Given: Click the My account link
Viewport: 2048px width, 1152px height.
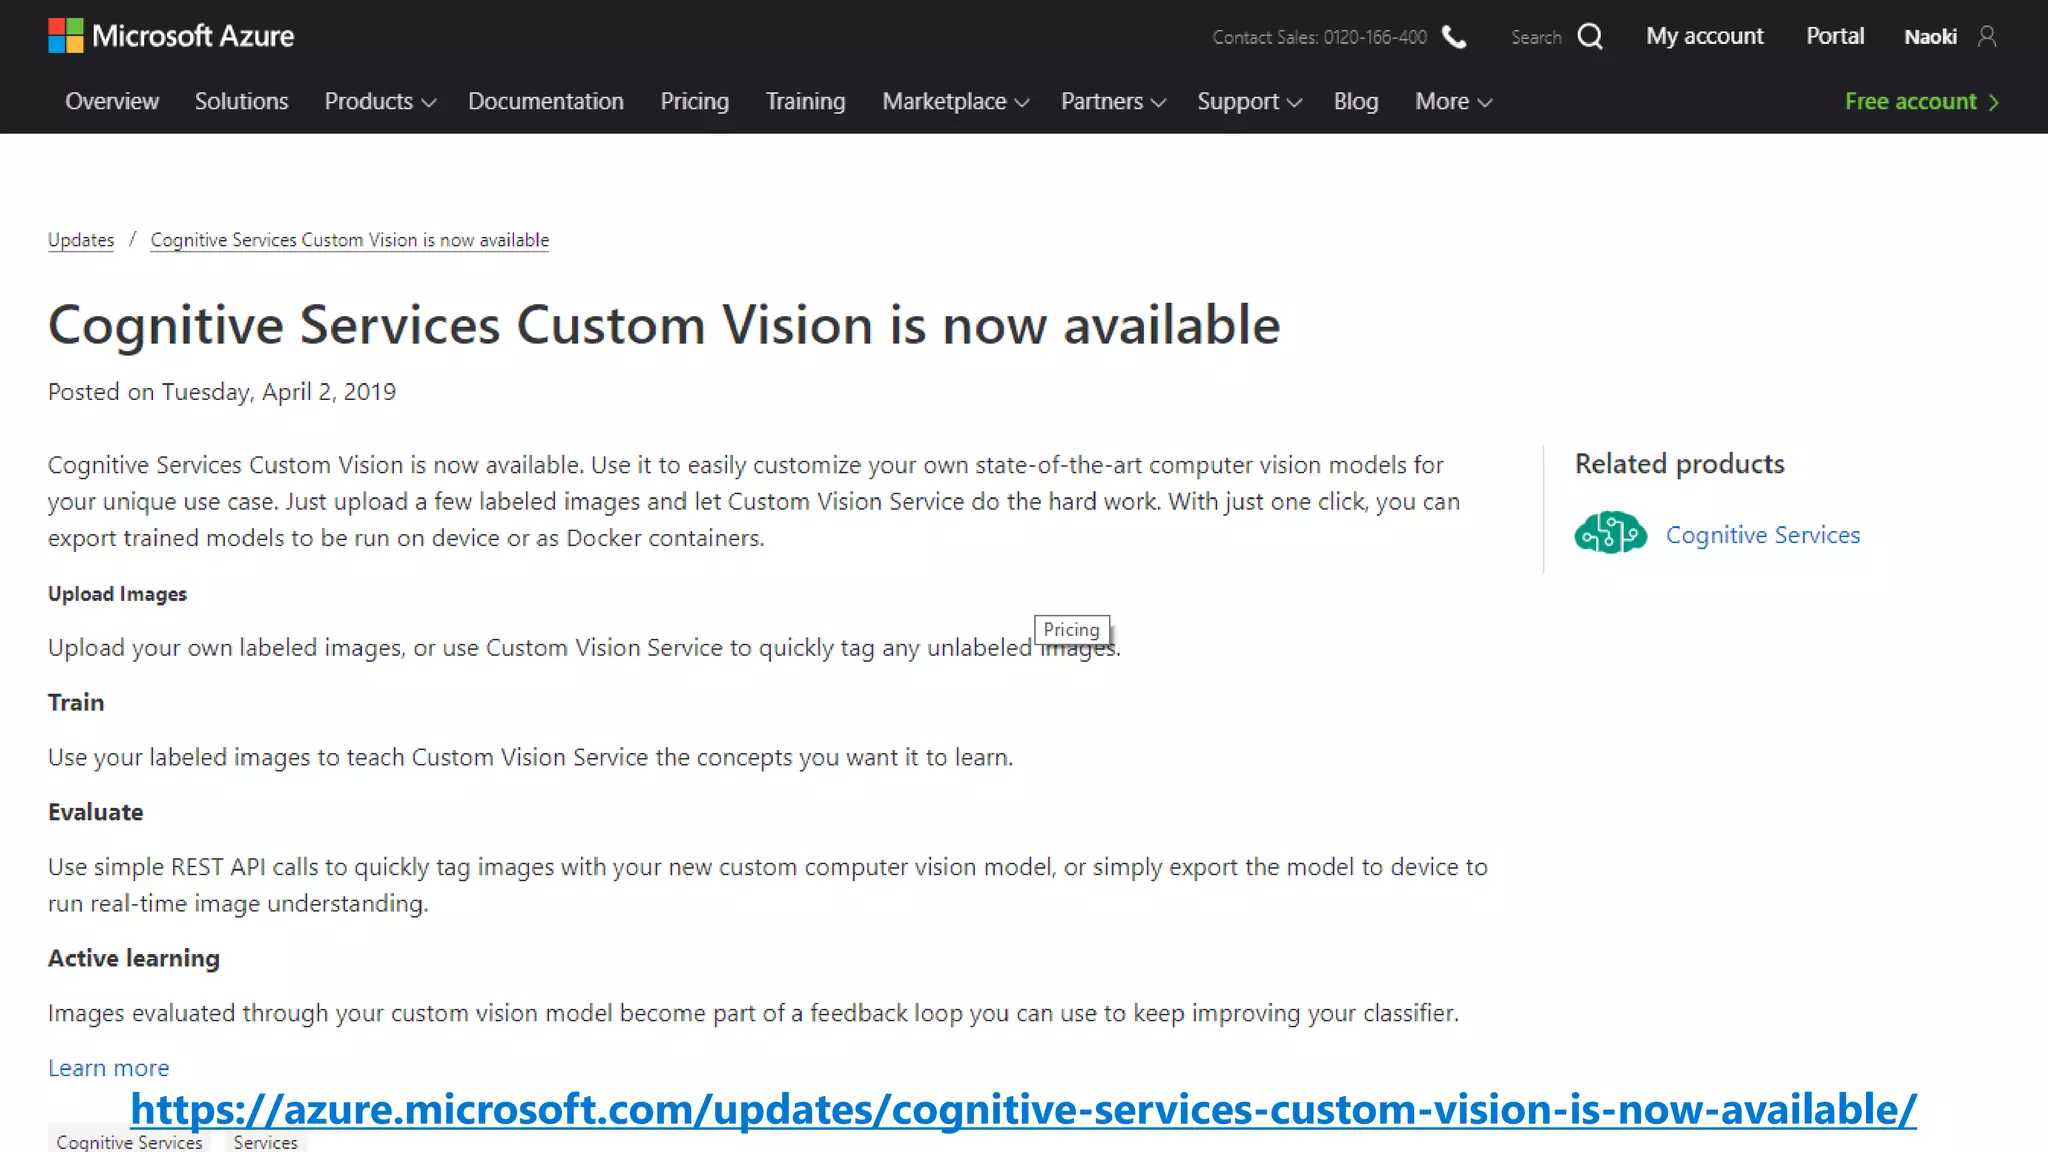Looking at the screenshot, I should pos(1704,37).
